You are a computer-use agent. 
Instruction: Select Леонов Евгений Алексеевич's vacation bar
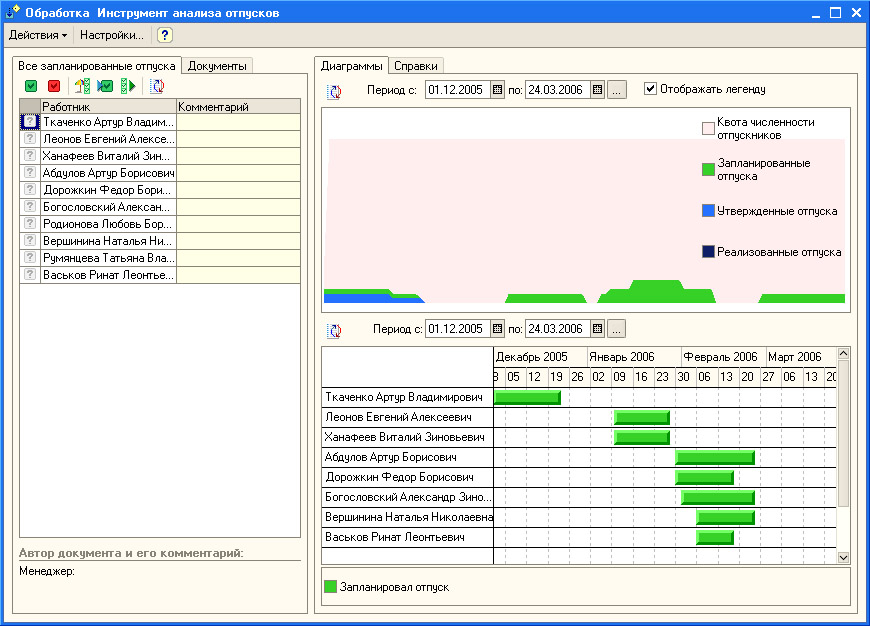[x=642, y=417]
